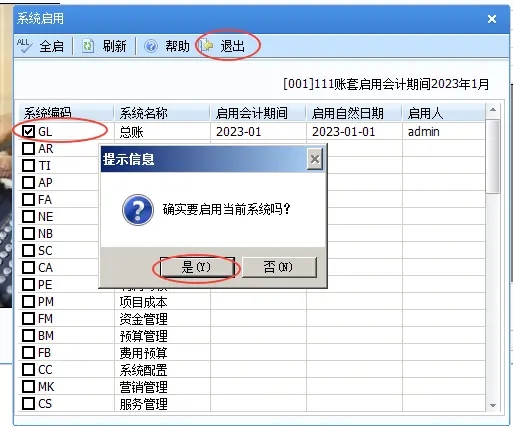Tick the BM 预算管理 checkbox
Viewport: 513px width, 426px height.
tap(28, 335)
